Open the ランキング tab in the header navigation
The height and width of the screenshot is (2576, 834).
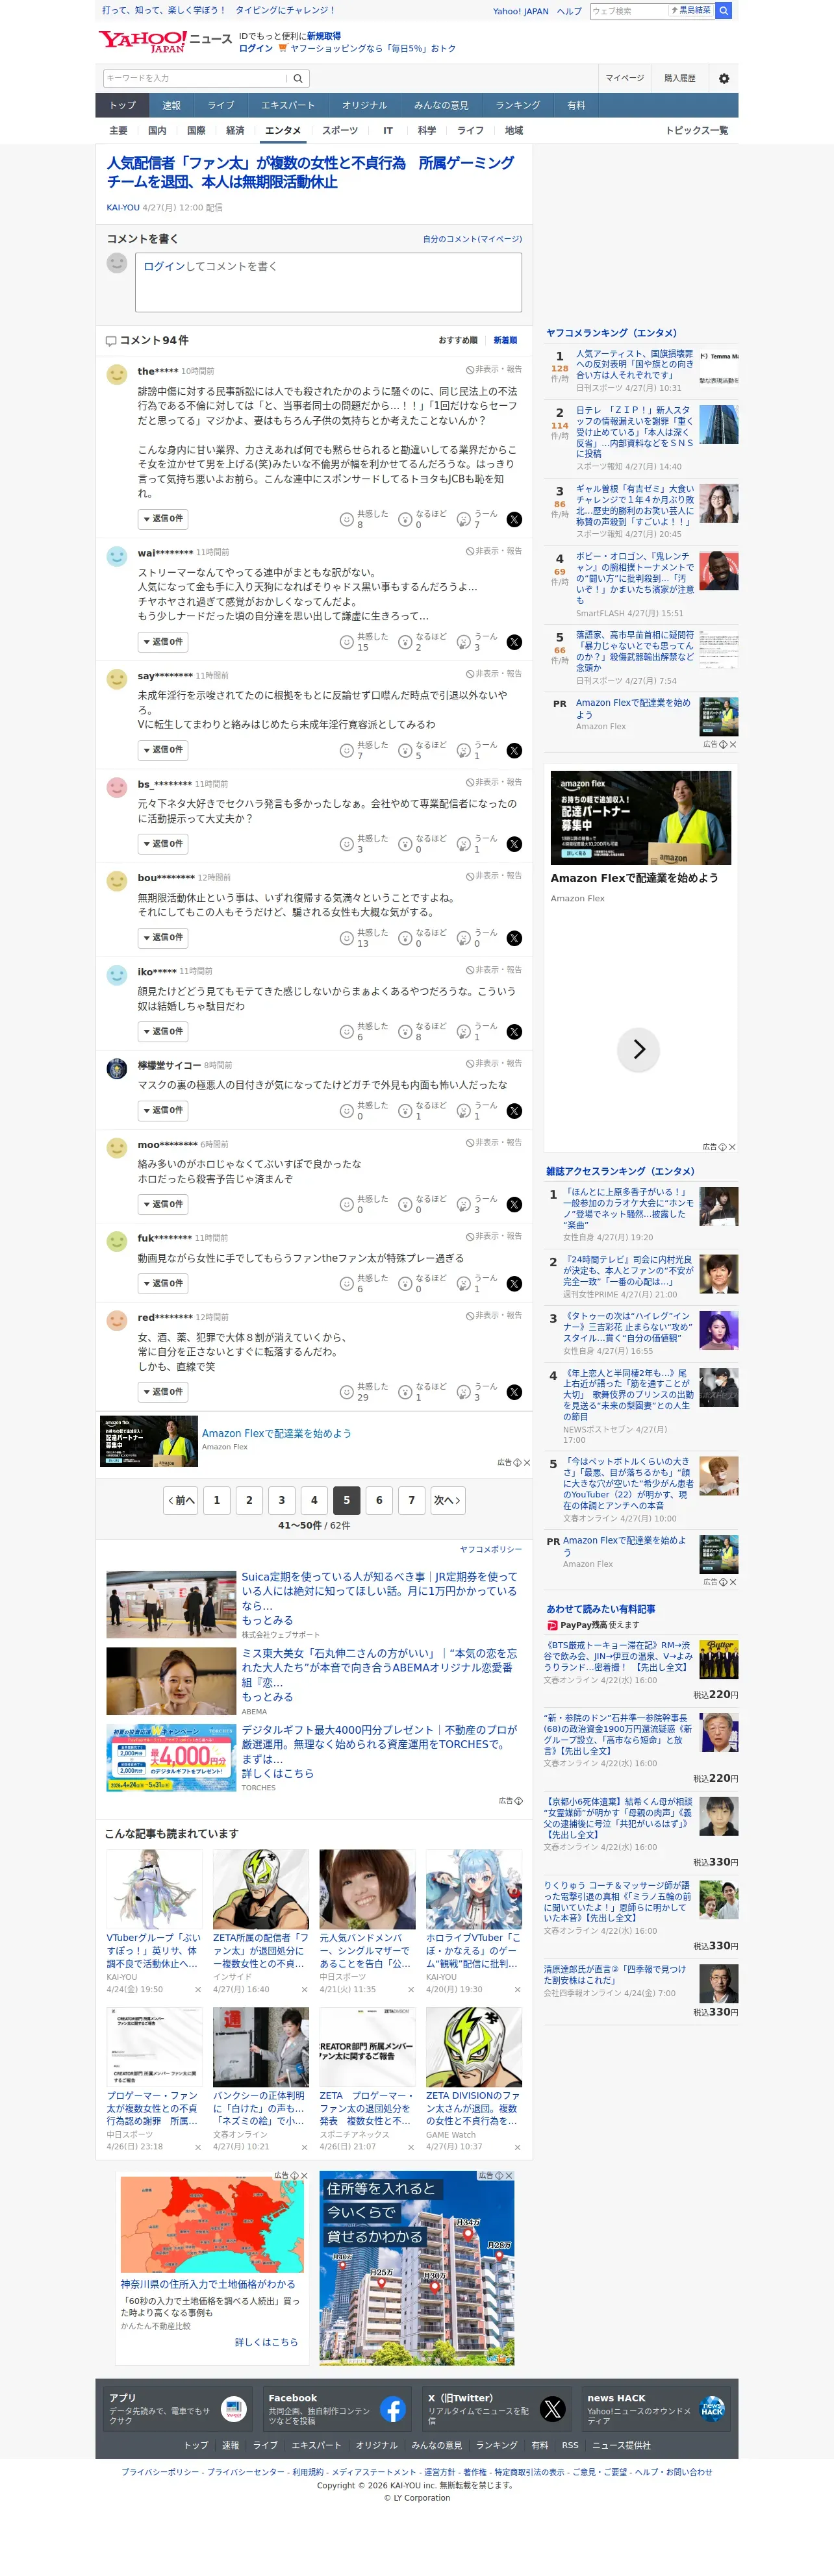click(518, 105)
